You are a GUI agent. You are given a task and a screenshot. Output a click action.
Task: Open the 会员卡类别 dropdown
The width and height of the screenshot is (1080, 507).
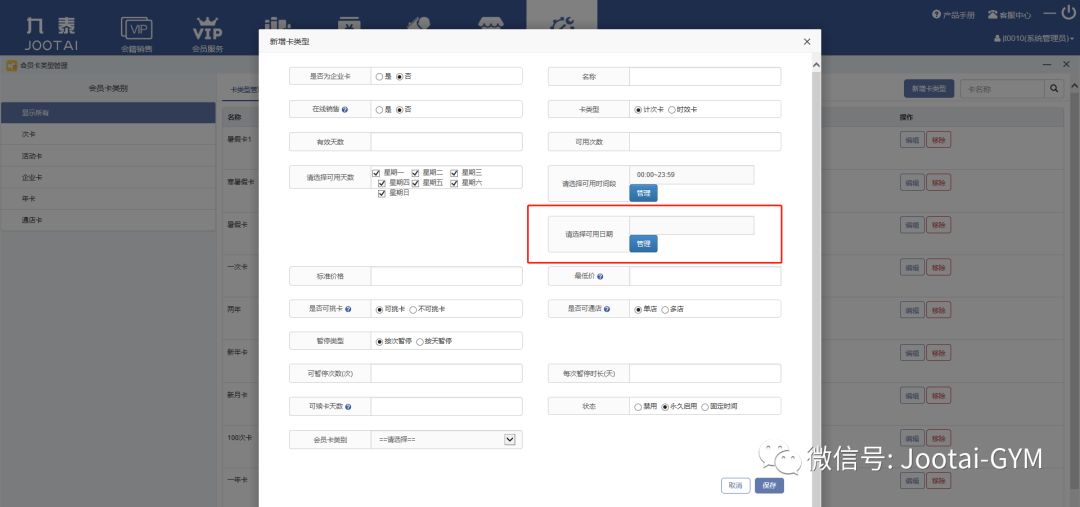[x=446, y=439]
